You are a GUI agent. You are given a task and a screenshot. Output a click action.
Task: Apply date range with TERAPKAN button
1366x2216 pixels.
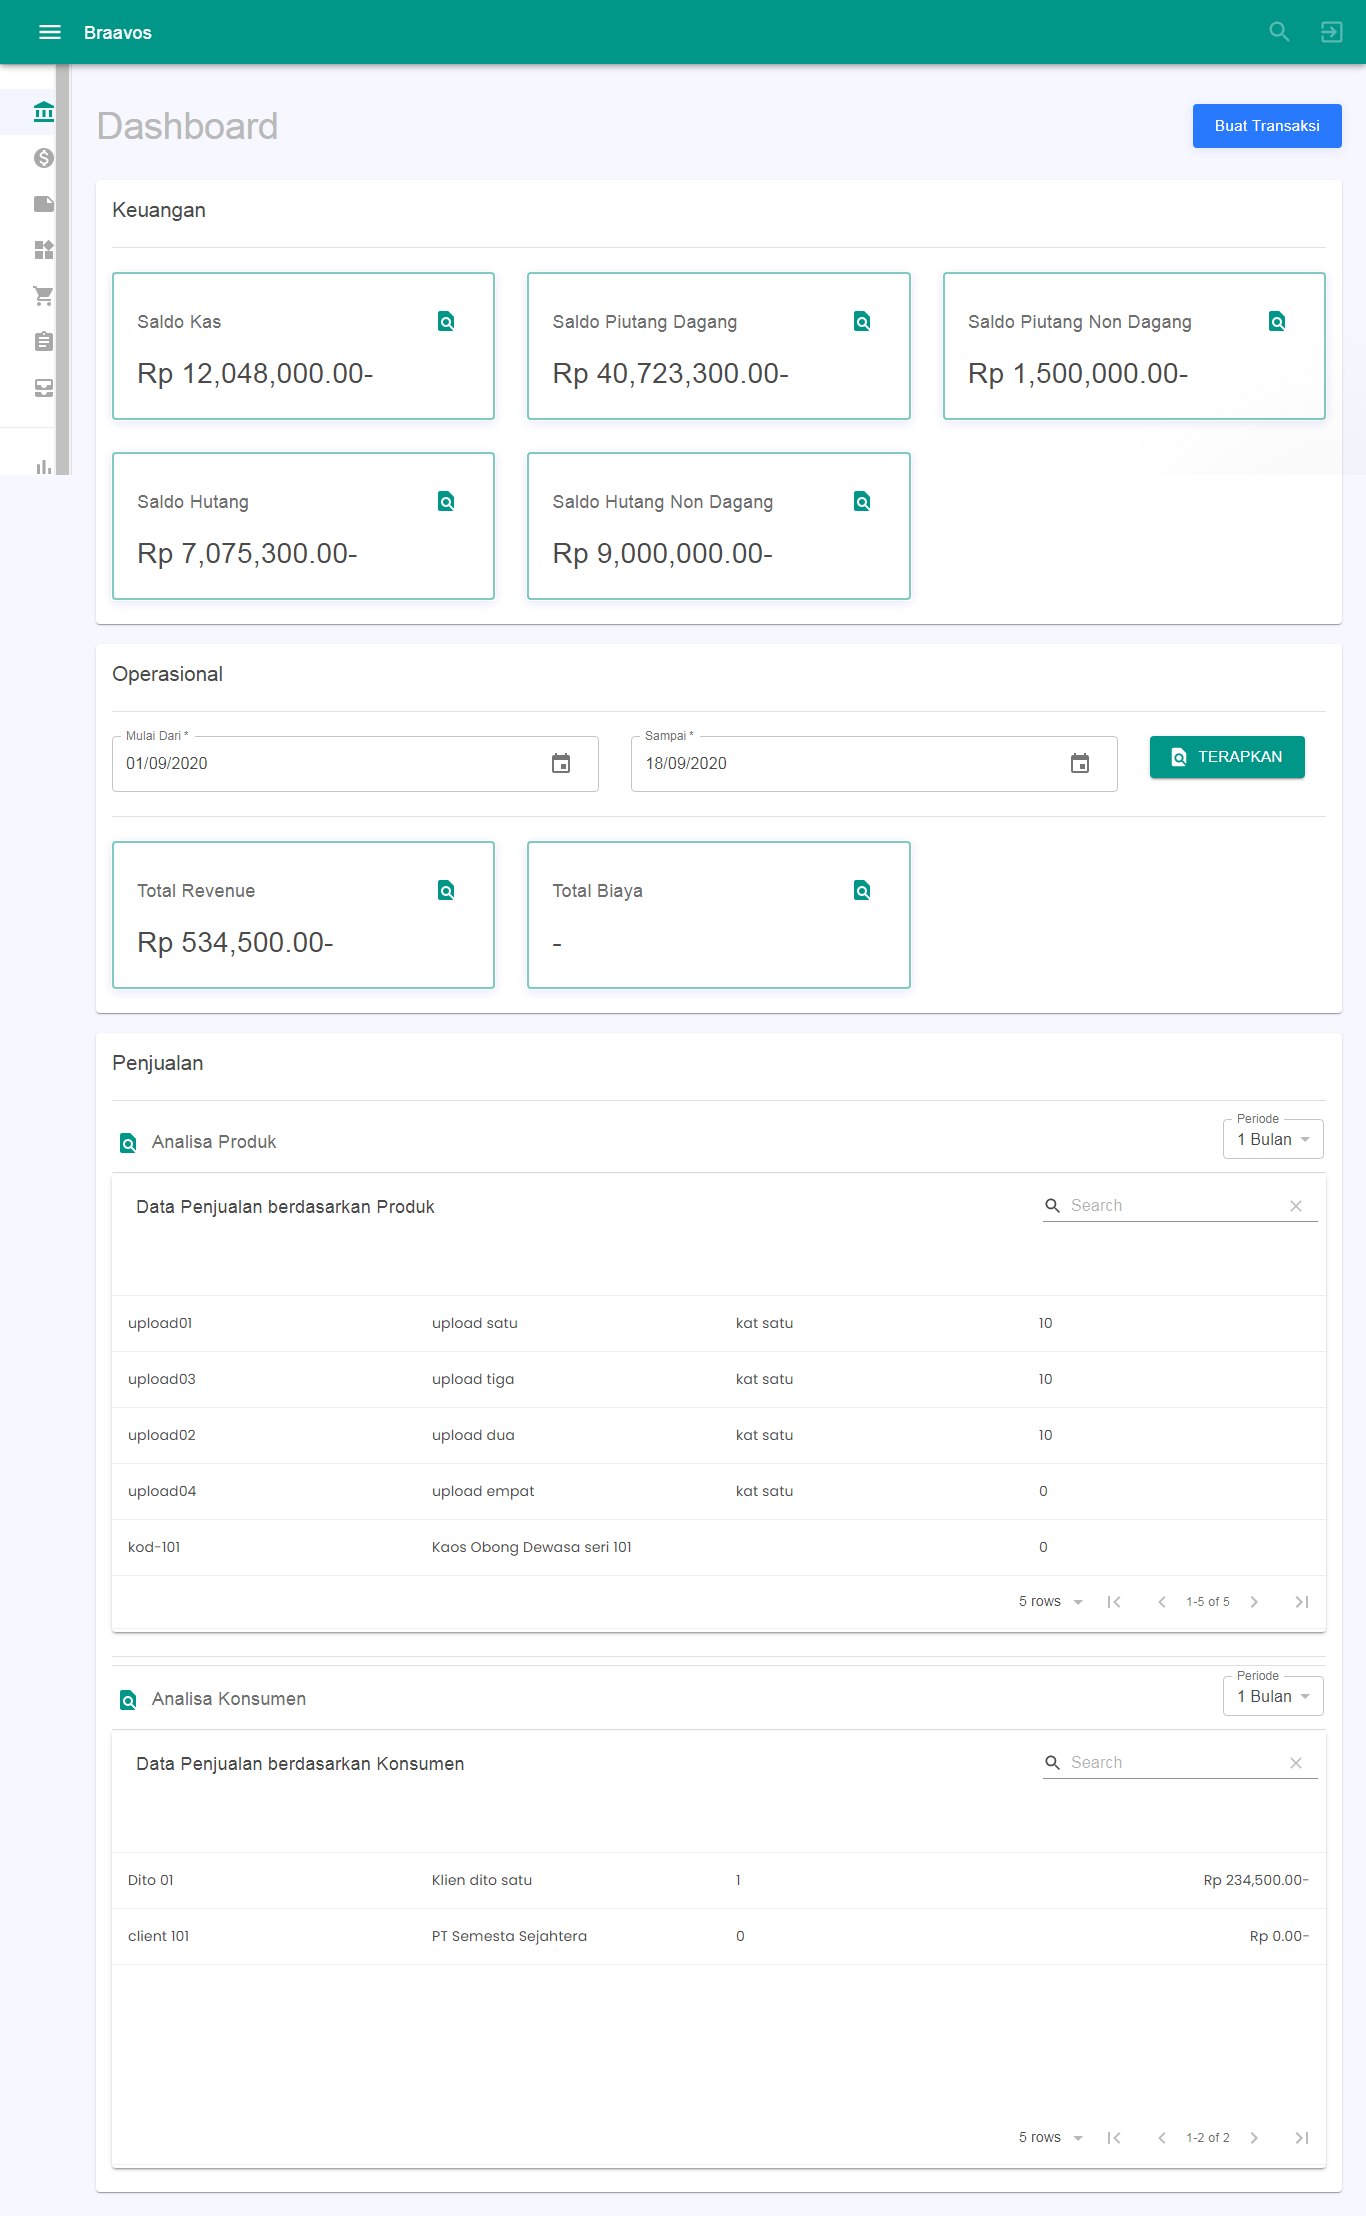click(1227, 757)
